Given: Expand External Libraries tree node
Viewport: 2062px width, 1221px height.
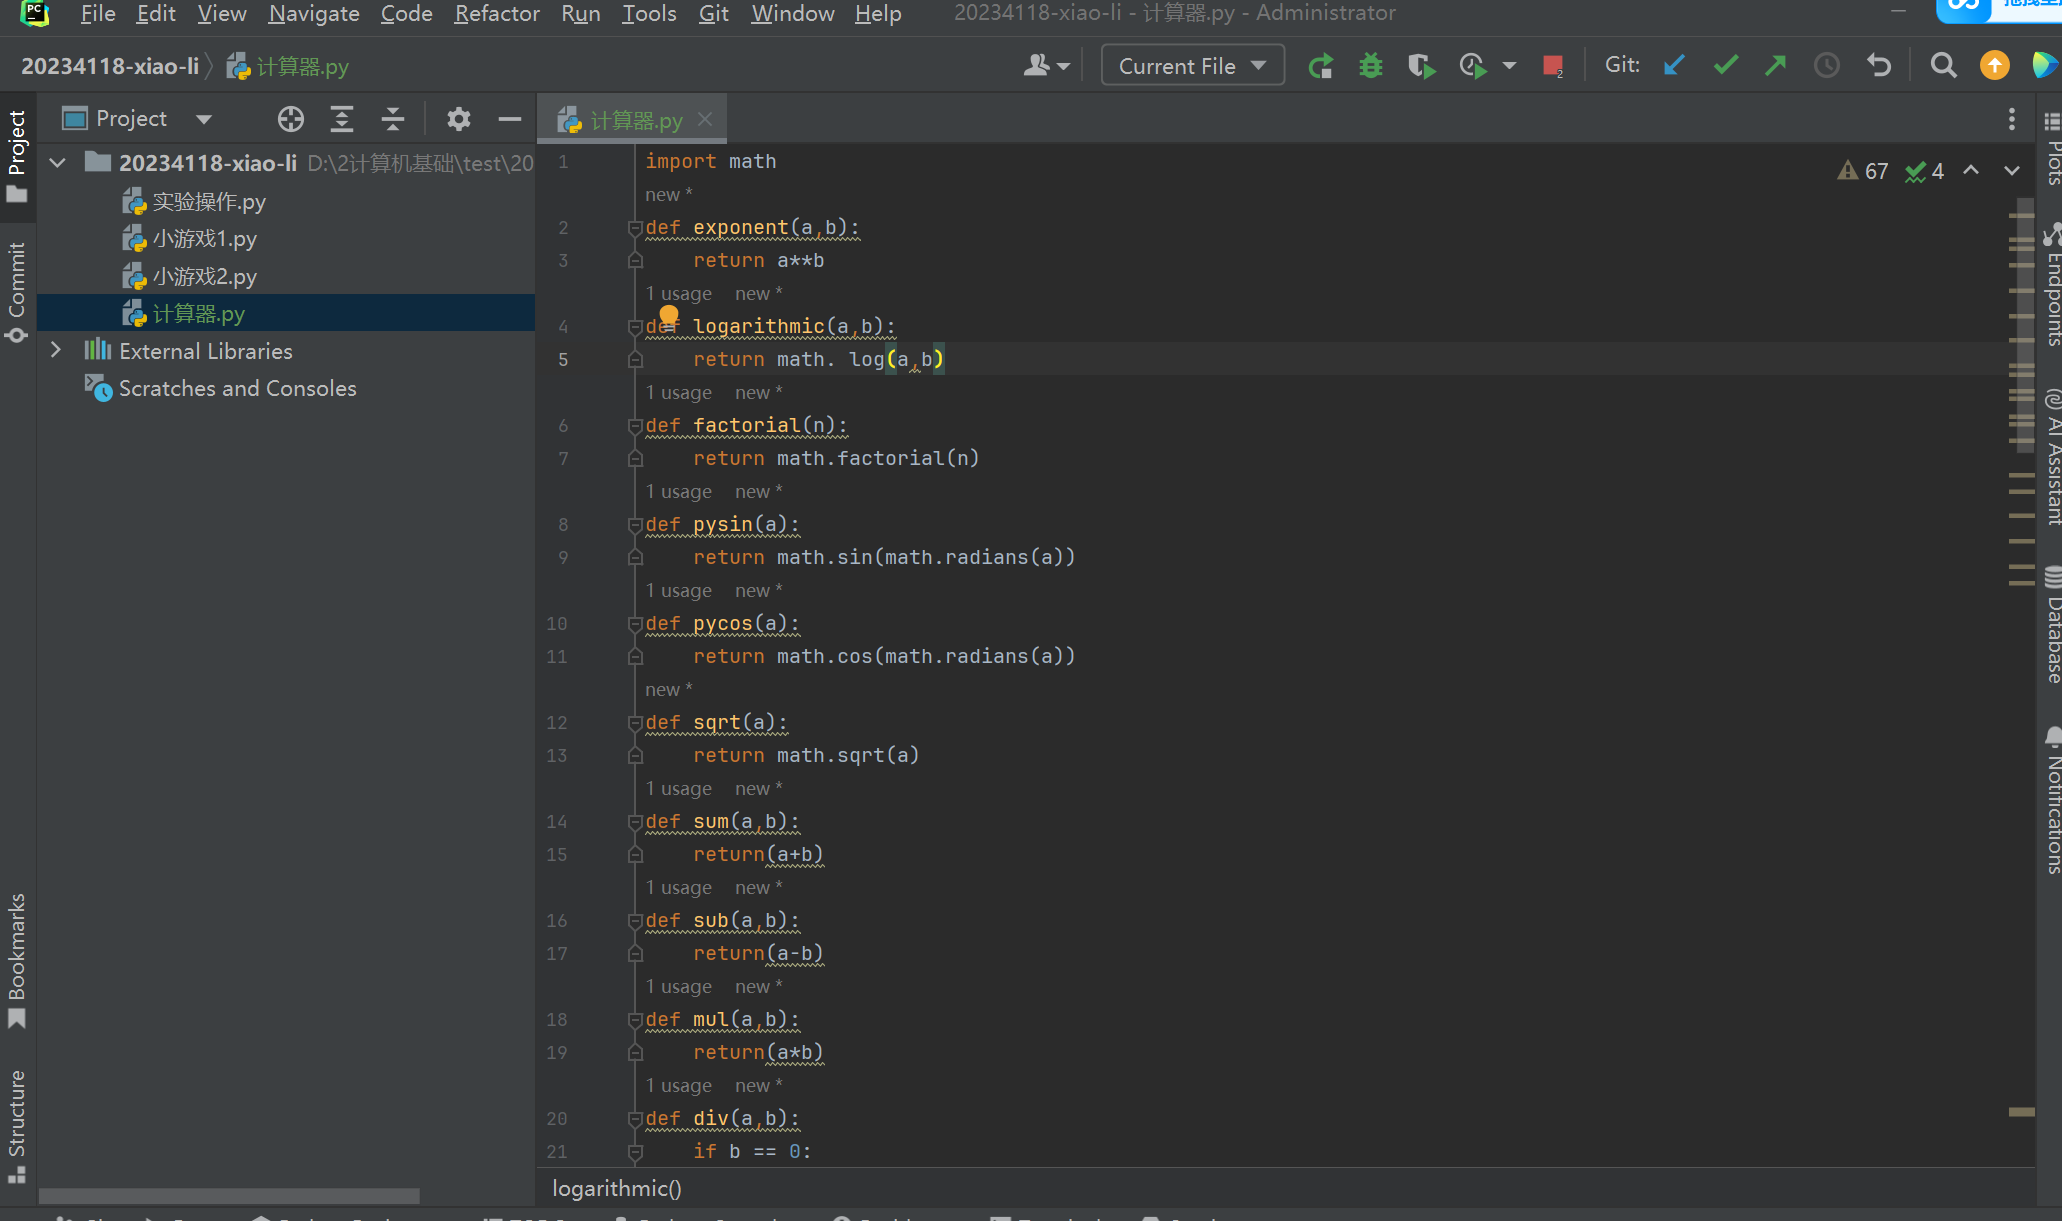Looking at the screenshot, I should pos(56,351).
